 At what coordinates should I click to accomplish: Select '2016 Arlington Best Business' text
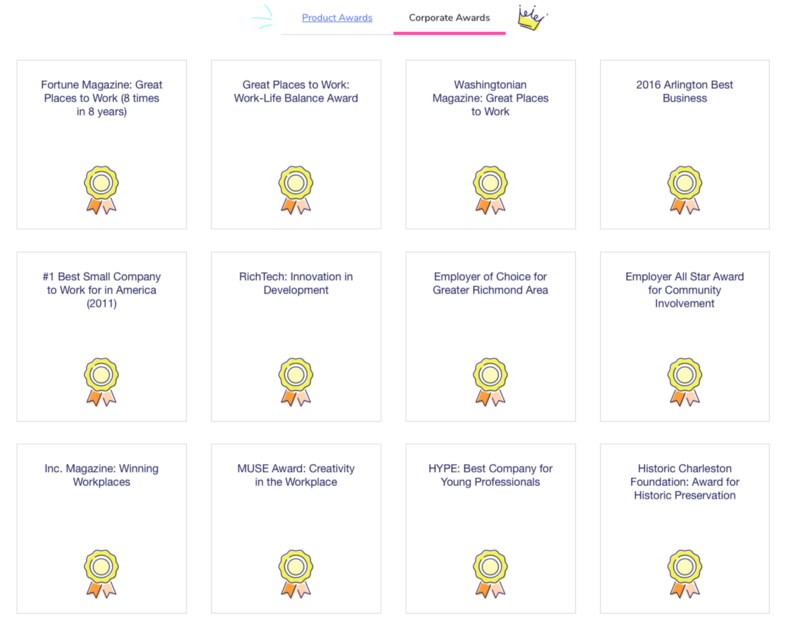pyautogui.click(x=685, y=91)
